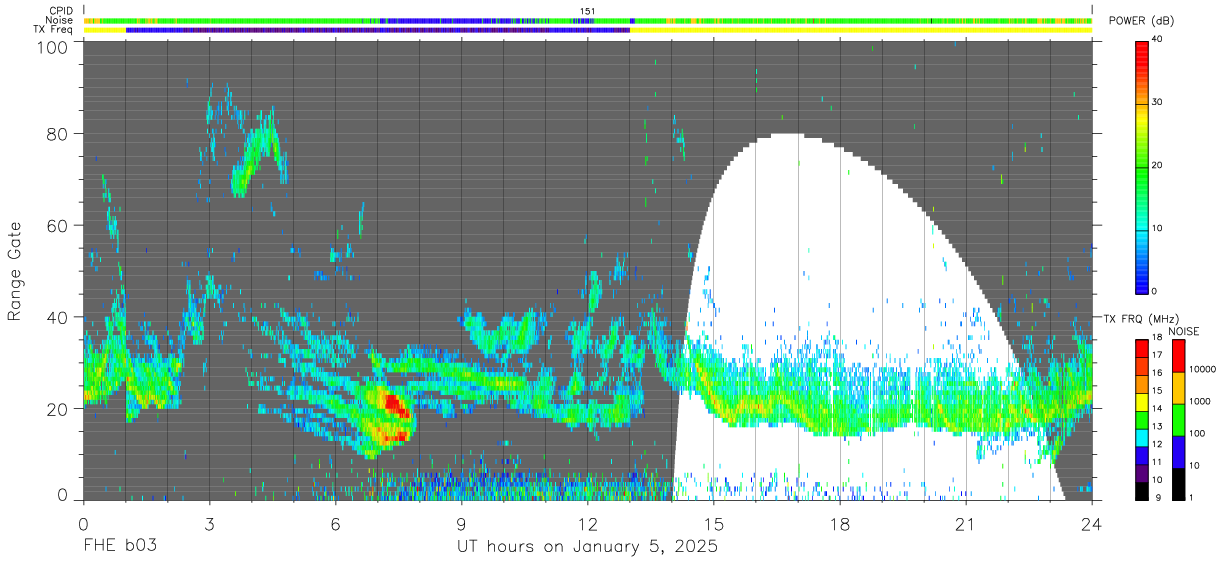Click the 1000 label on NOISE legend
This screenshot has height=567, width=1228.
pos(1201,401)
